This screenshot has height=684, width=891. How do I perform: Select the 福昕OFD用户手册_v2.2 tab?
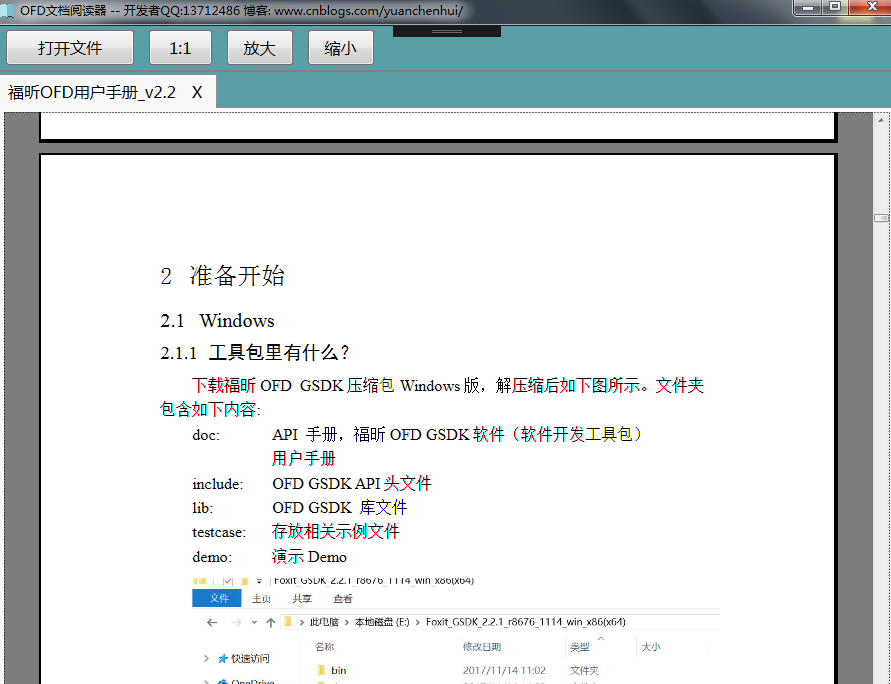[x=92, y=92]
